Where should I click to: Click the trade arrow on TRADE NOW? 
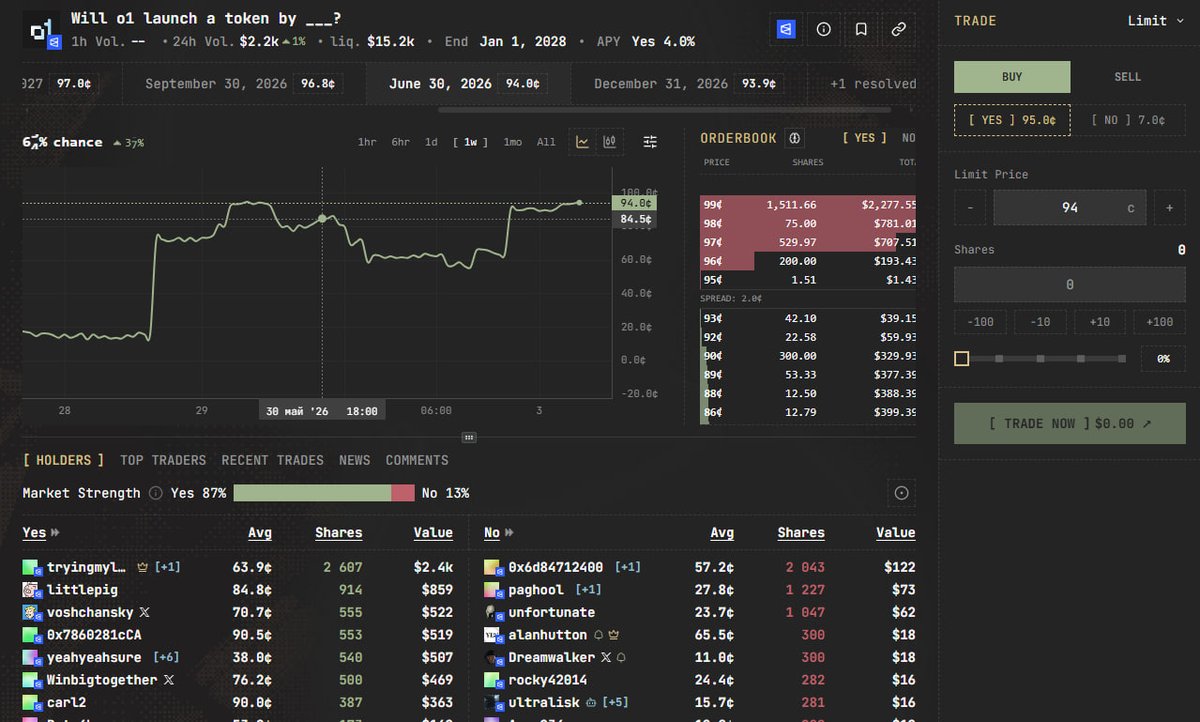click(x=1146, y=424)
